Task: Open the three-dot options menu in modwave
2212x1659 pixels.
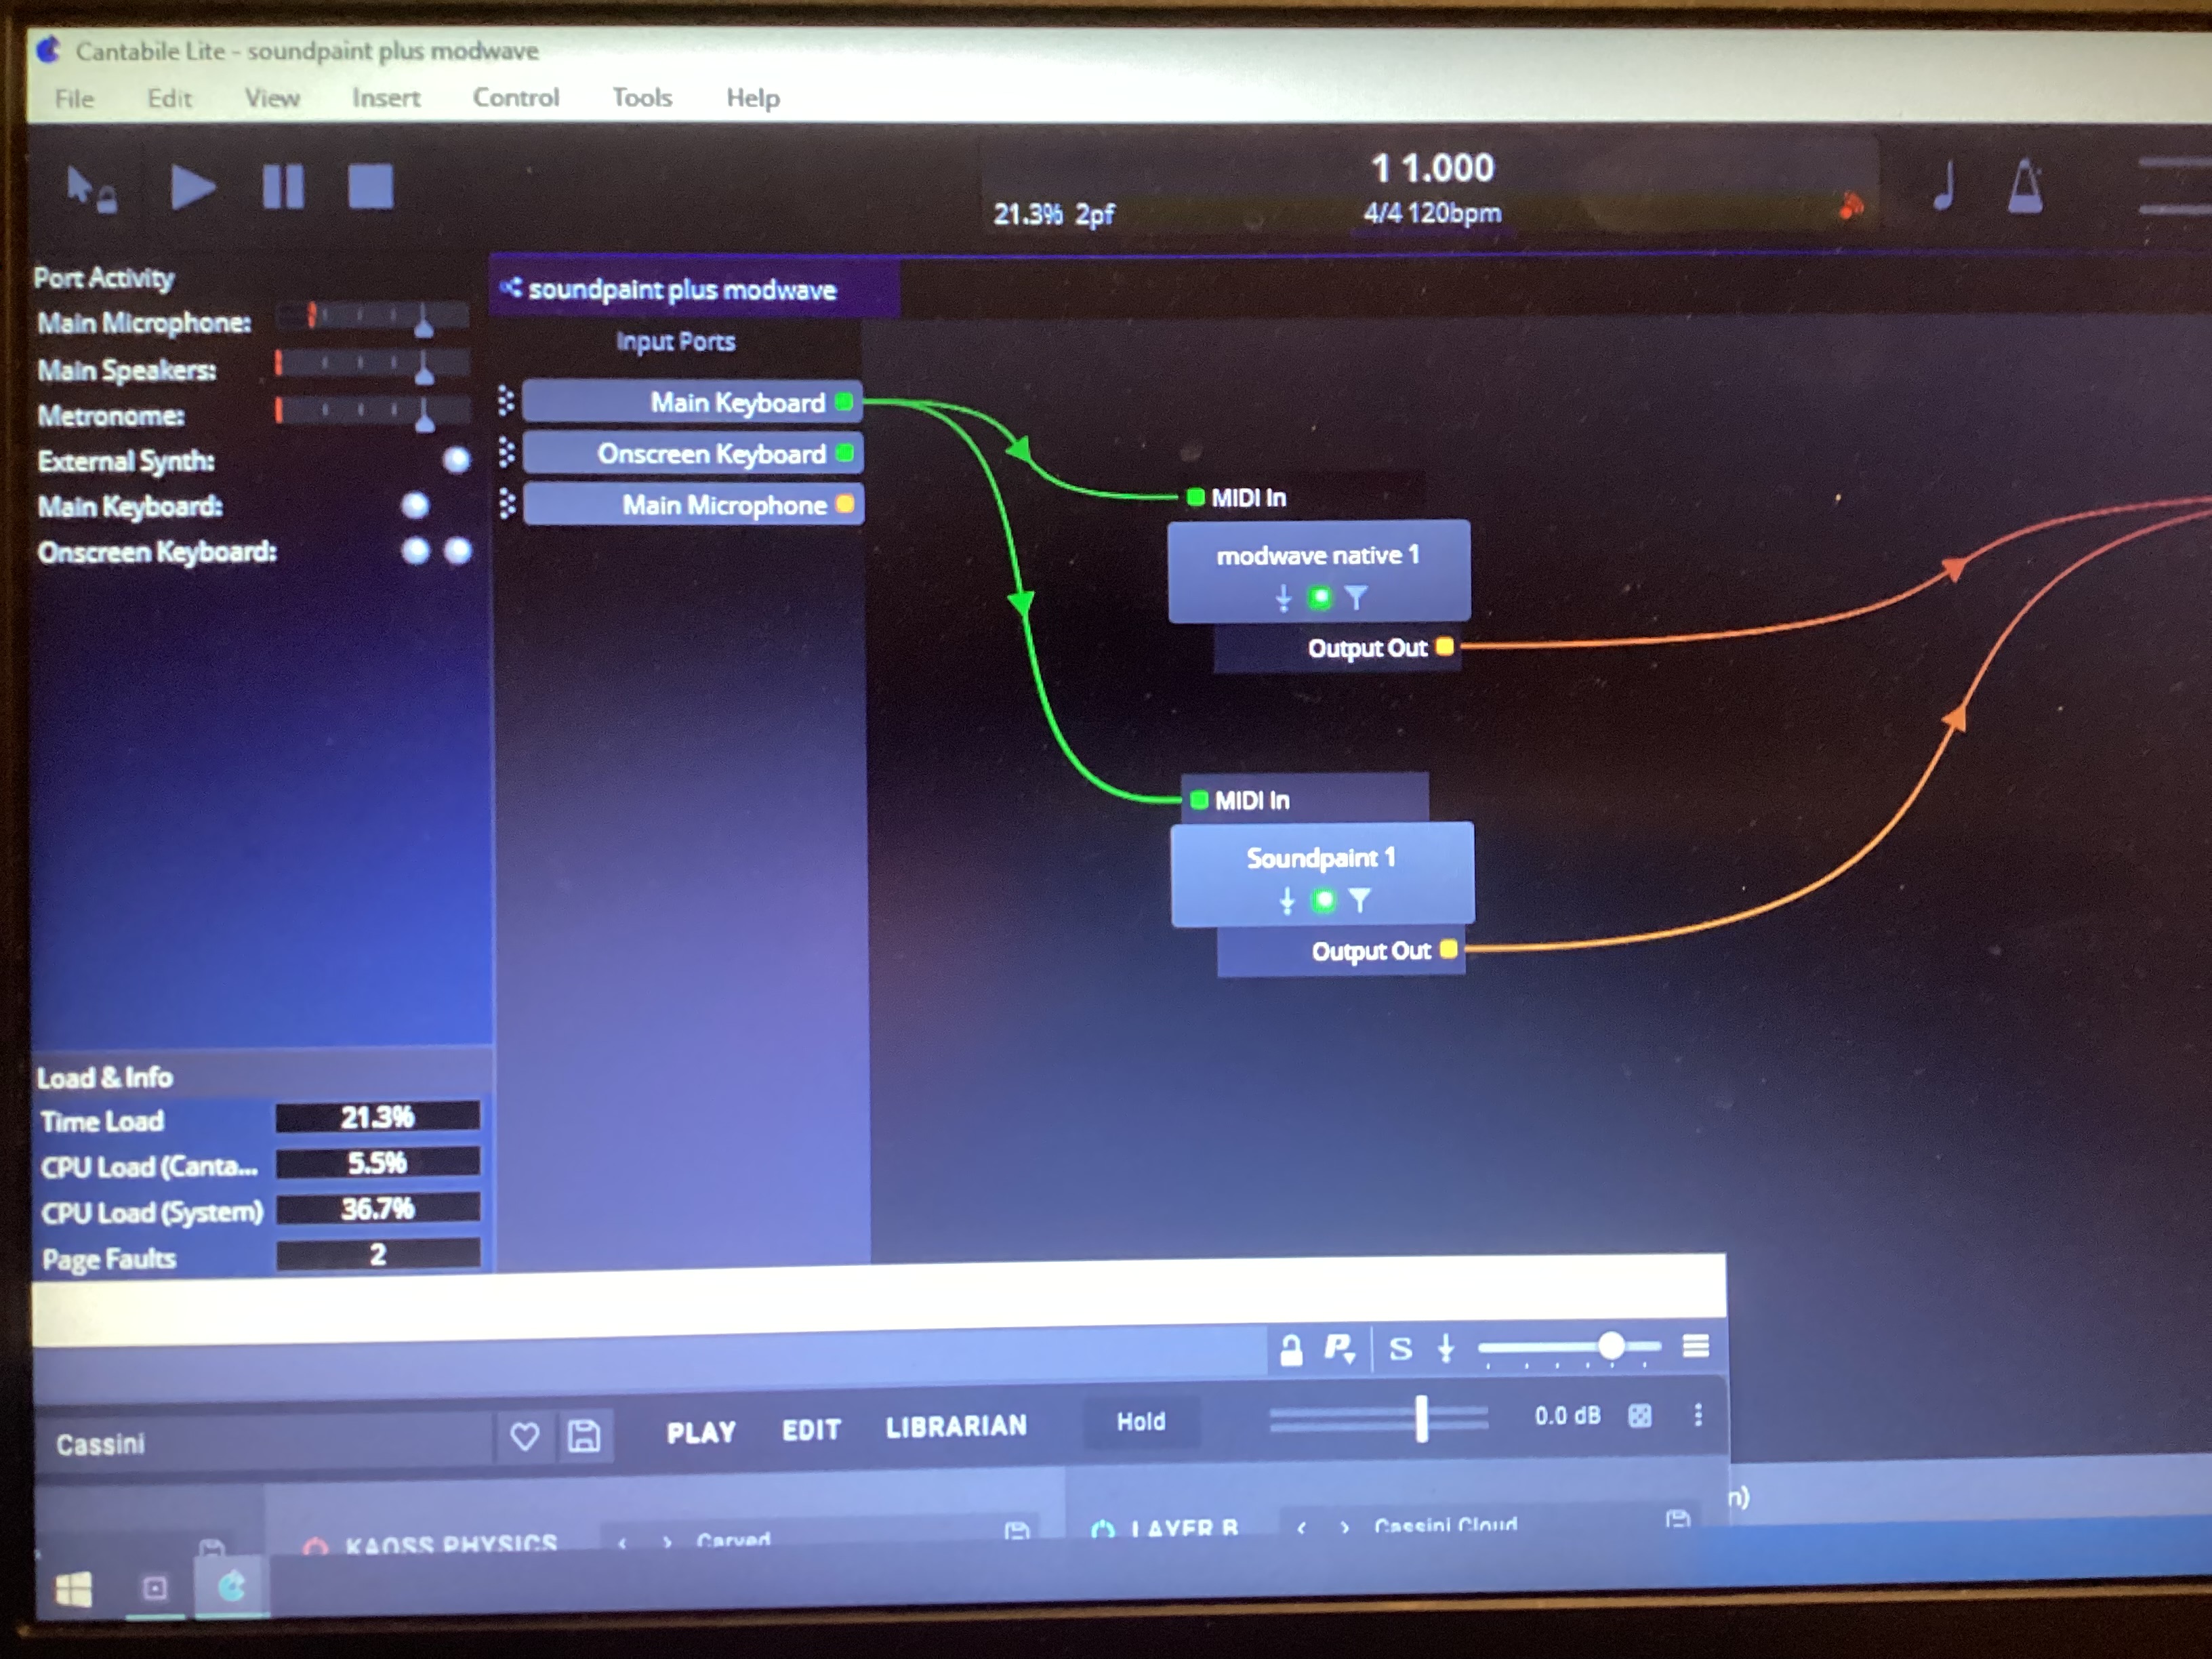Action: coord(1698,1414)
